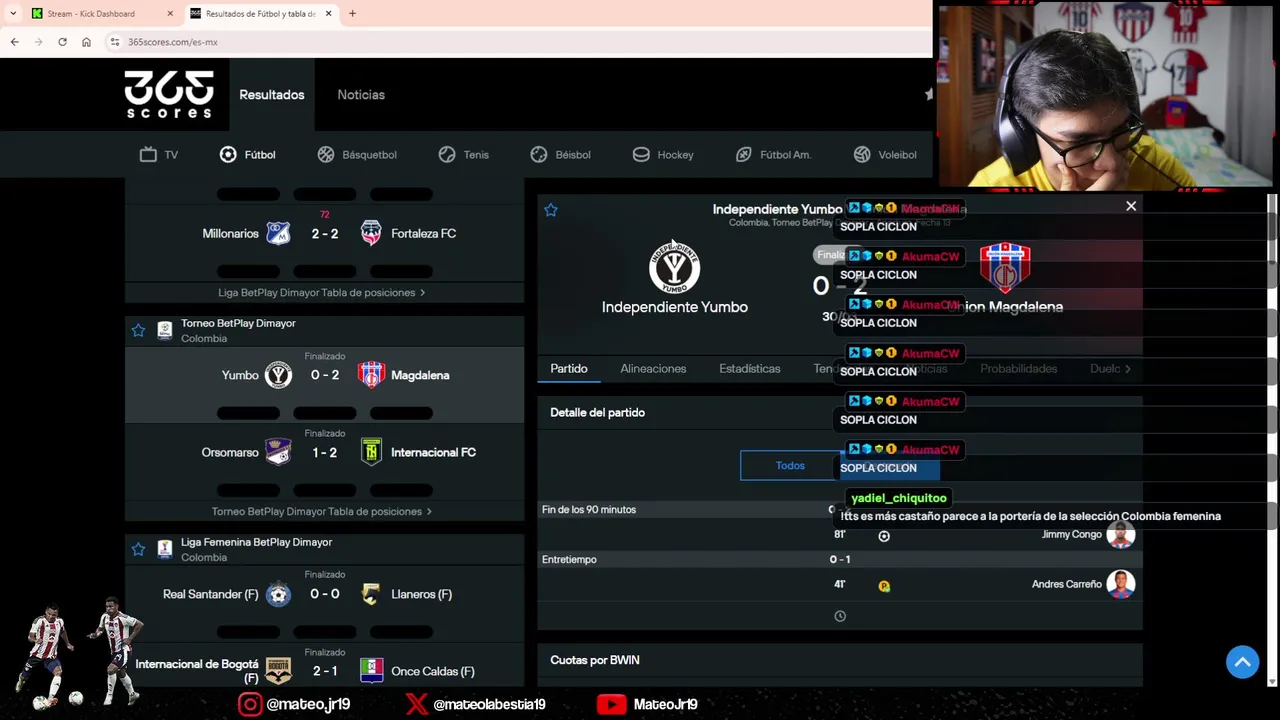Open Torneo BetPlay Dimayor Tabla de posiciones

[x=322, y=511]
